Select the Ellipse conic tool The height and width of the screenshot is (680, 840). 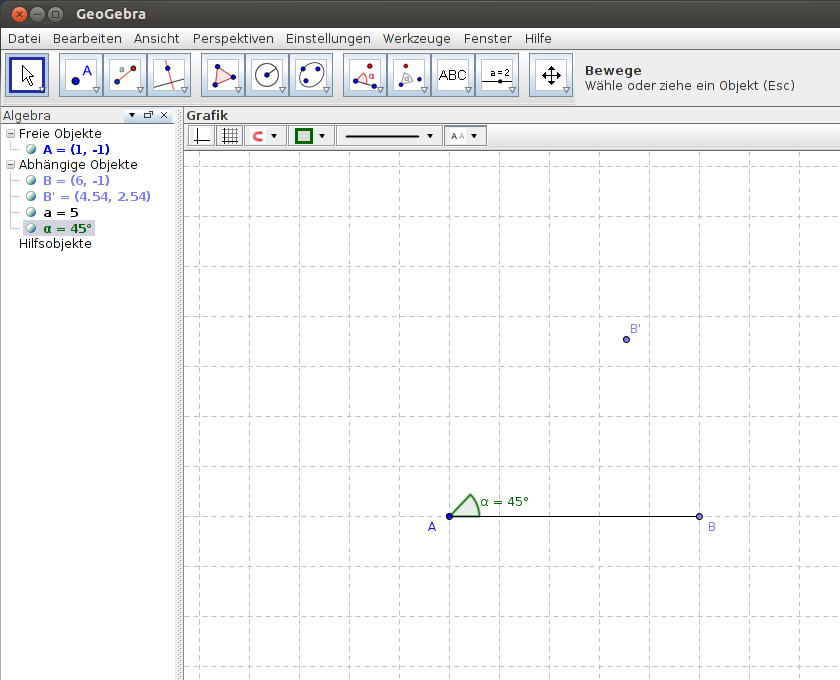[311, 75]
